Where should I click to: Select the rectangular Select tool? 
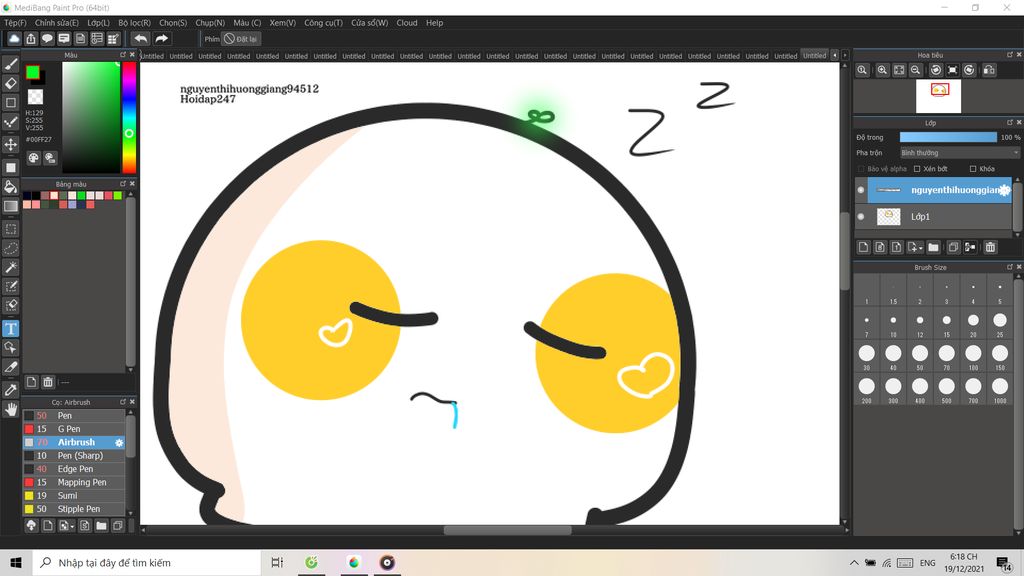tap(10, 229)
